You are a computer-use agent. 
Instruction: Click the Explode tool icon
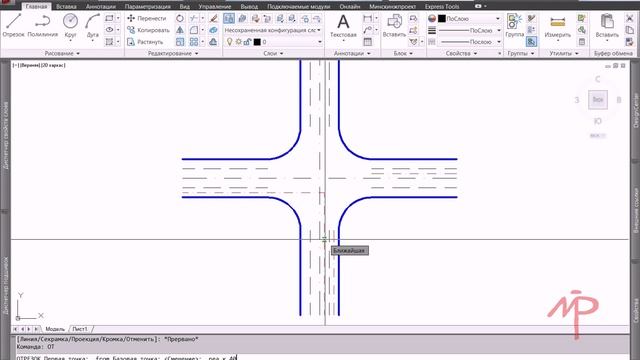click(x=213, y=30)
